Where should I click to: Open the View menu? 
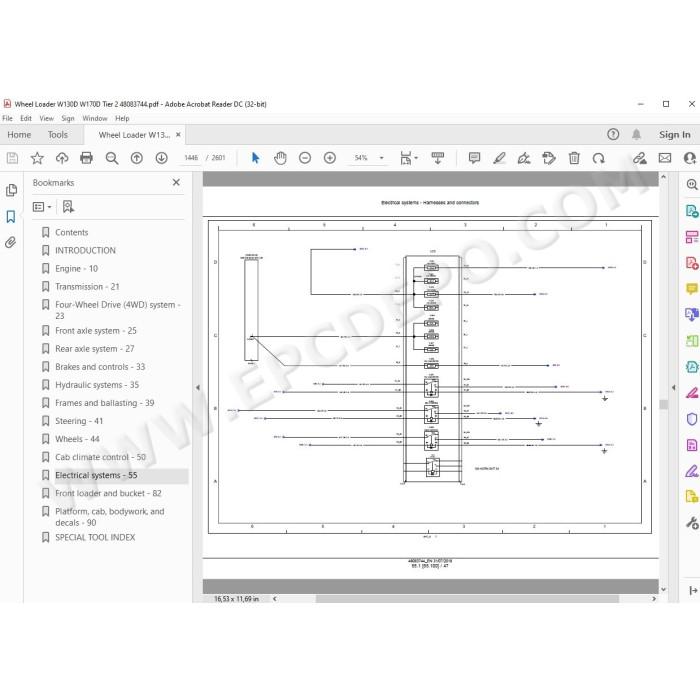[46, 118]
